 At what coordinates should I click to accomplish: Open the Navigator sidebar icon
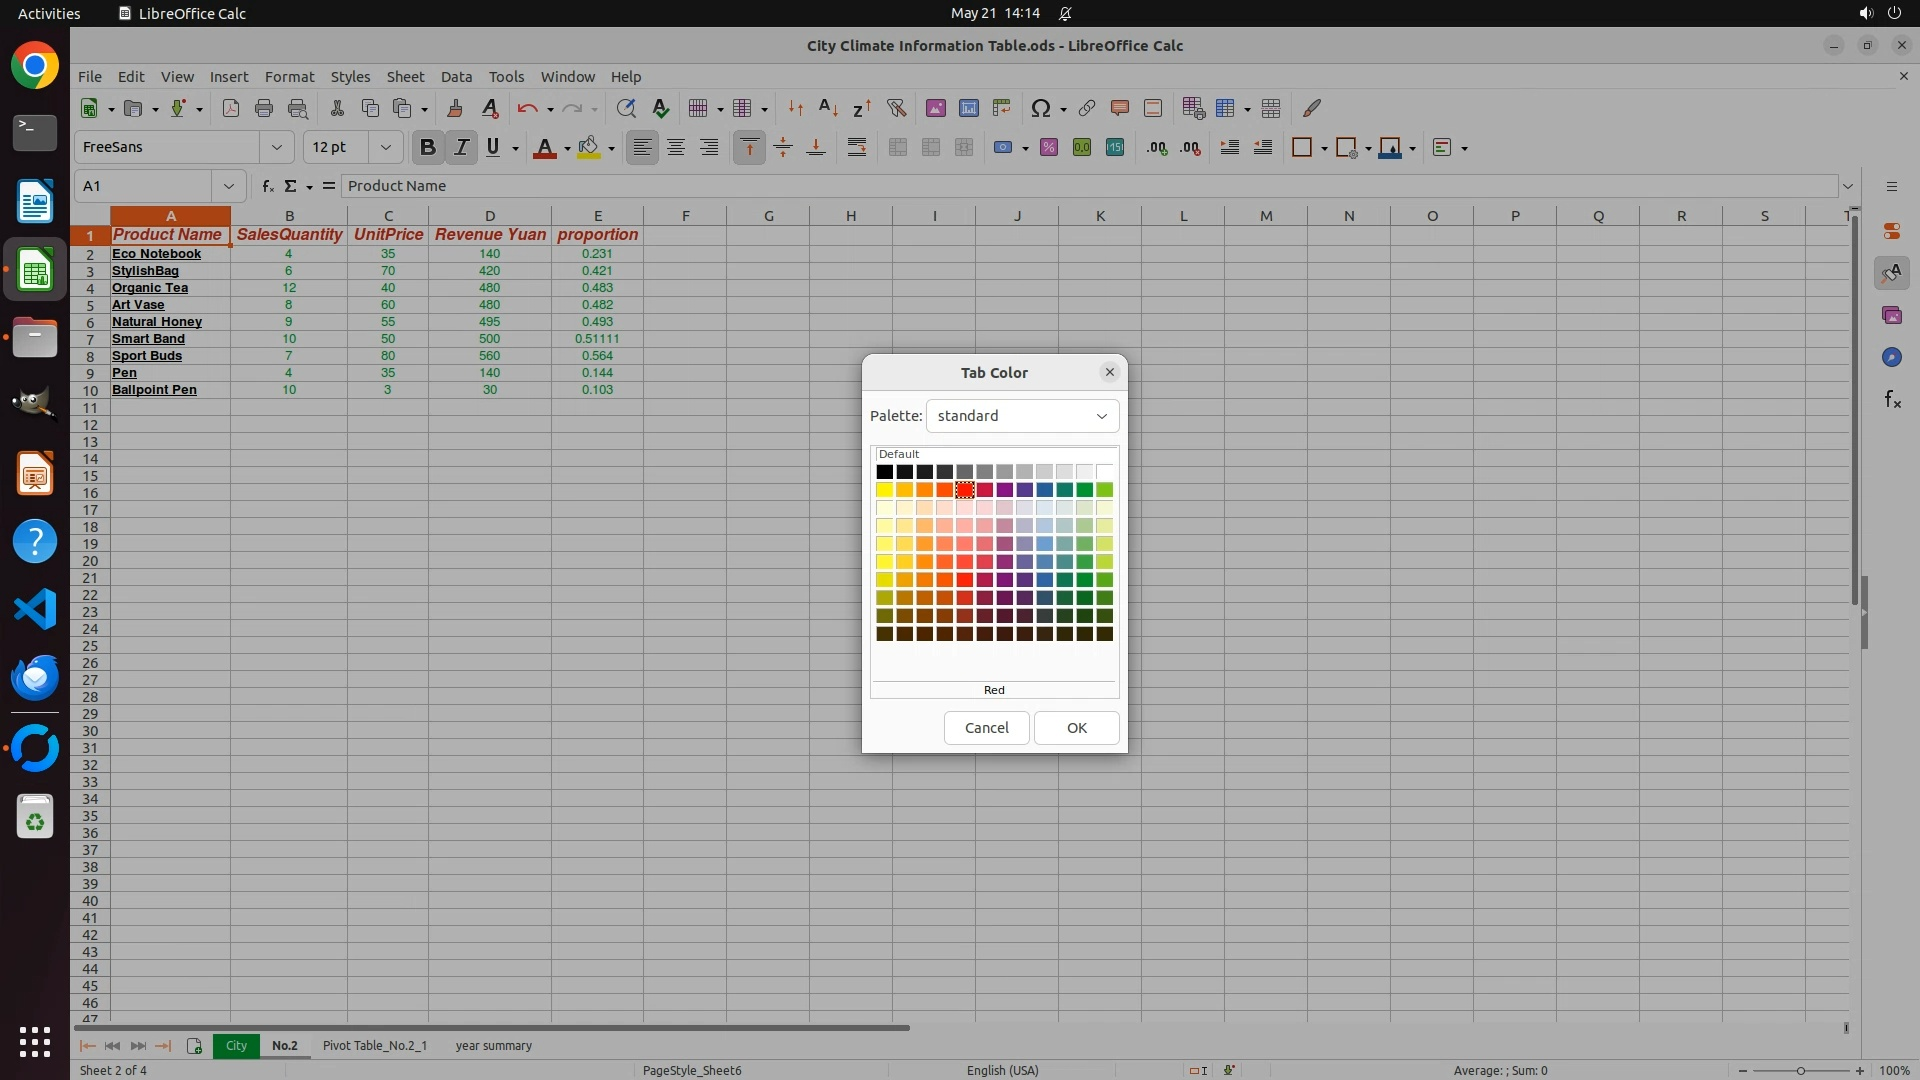click(x=1891, y=357)
